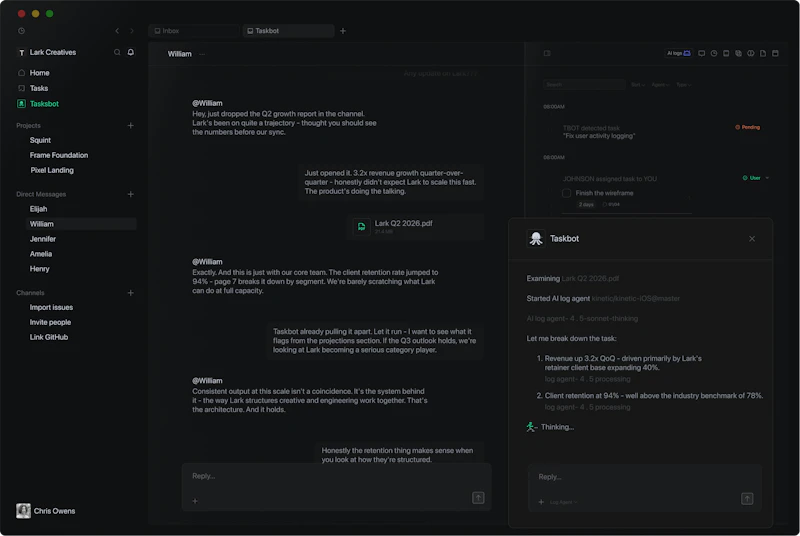Open the square panel icon after the clock
This screenshot has width=800, height=536.
pos(726,53)
